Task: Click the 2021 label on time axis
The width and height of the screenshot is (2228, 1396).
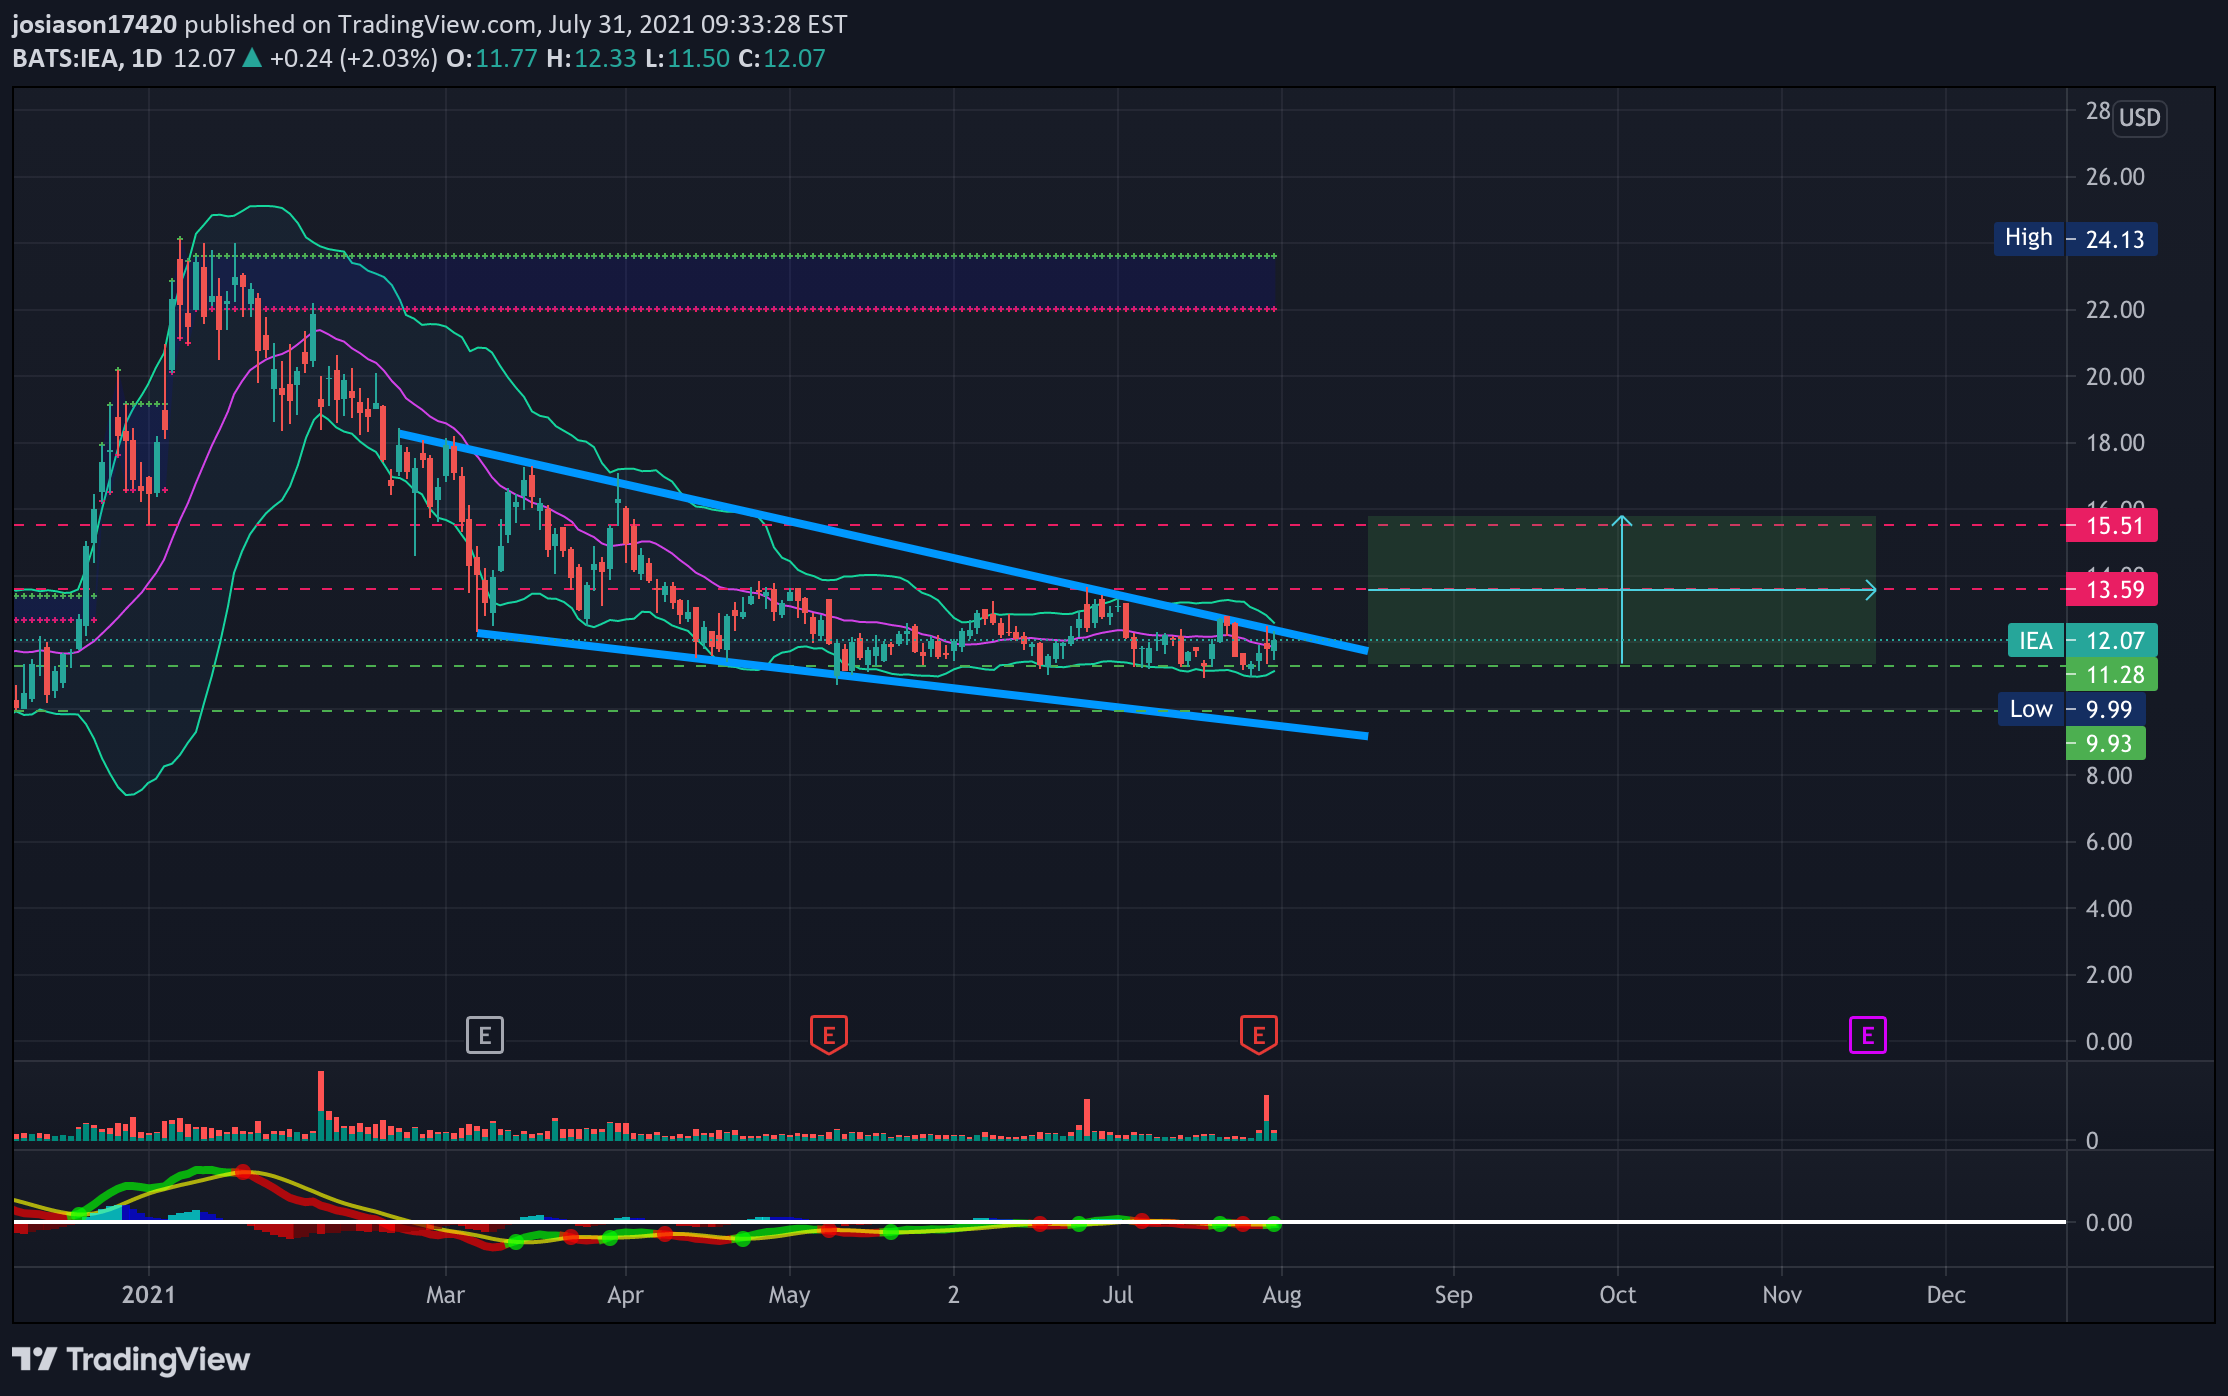Action: pyautogui.click(x=148, y=1295)
